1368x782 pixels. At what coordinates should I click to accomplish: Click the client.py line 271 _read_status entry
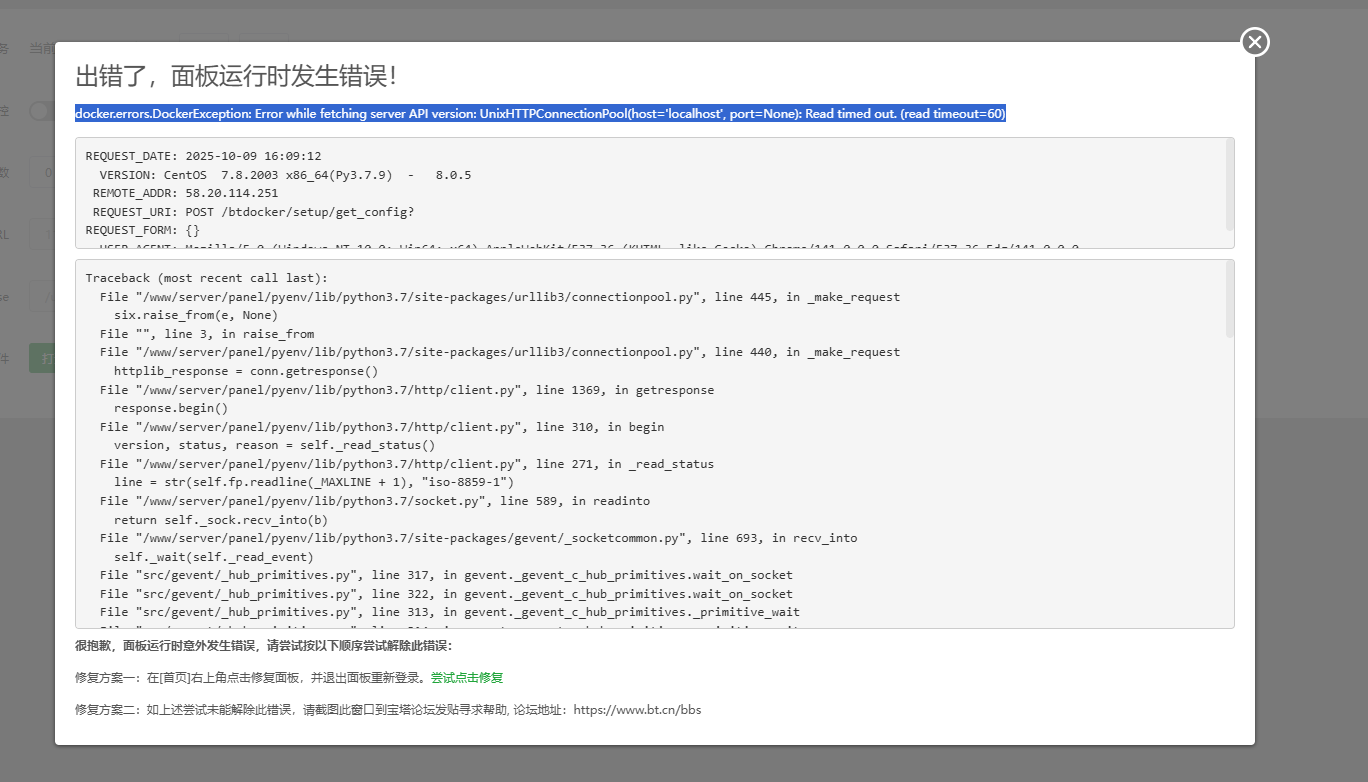[x=407, y=464]
